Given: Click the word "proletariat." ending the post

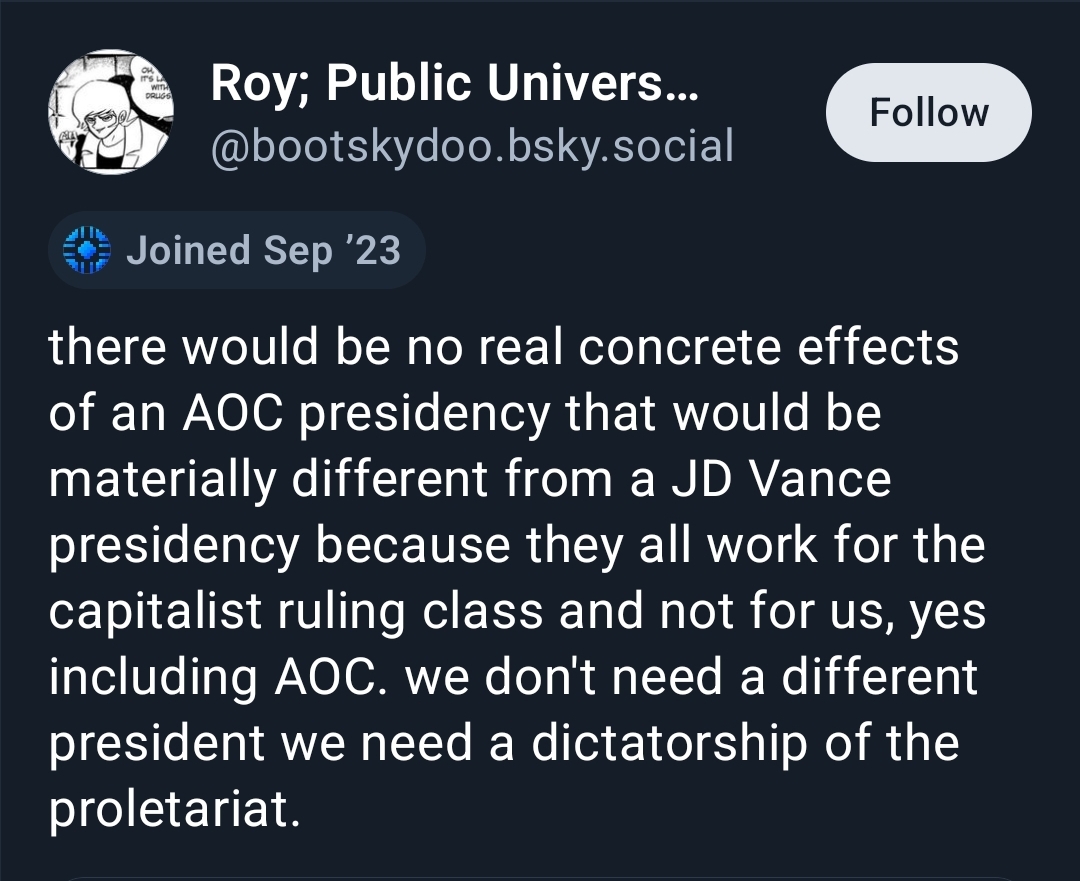Looking at the screenshot, I should click(174, 807).
